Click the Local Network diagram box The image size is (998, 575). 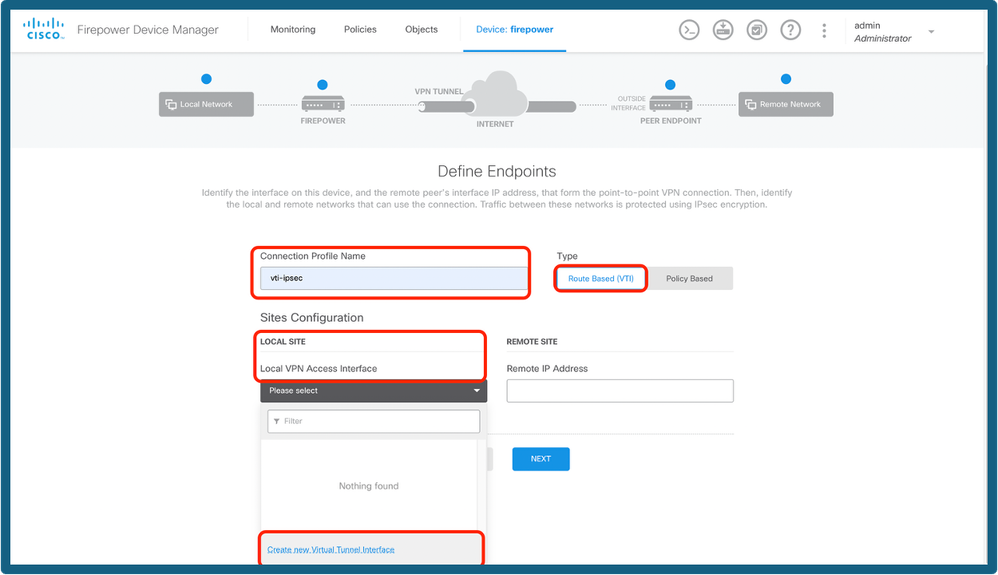(x=206, y=104)
